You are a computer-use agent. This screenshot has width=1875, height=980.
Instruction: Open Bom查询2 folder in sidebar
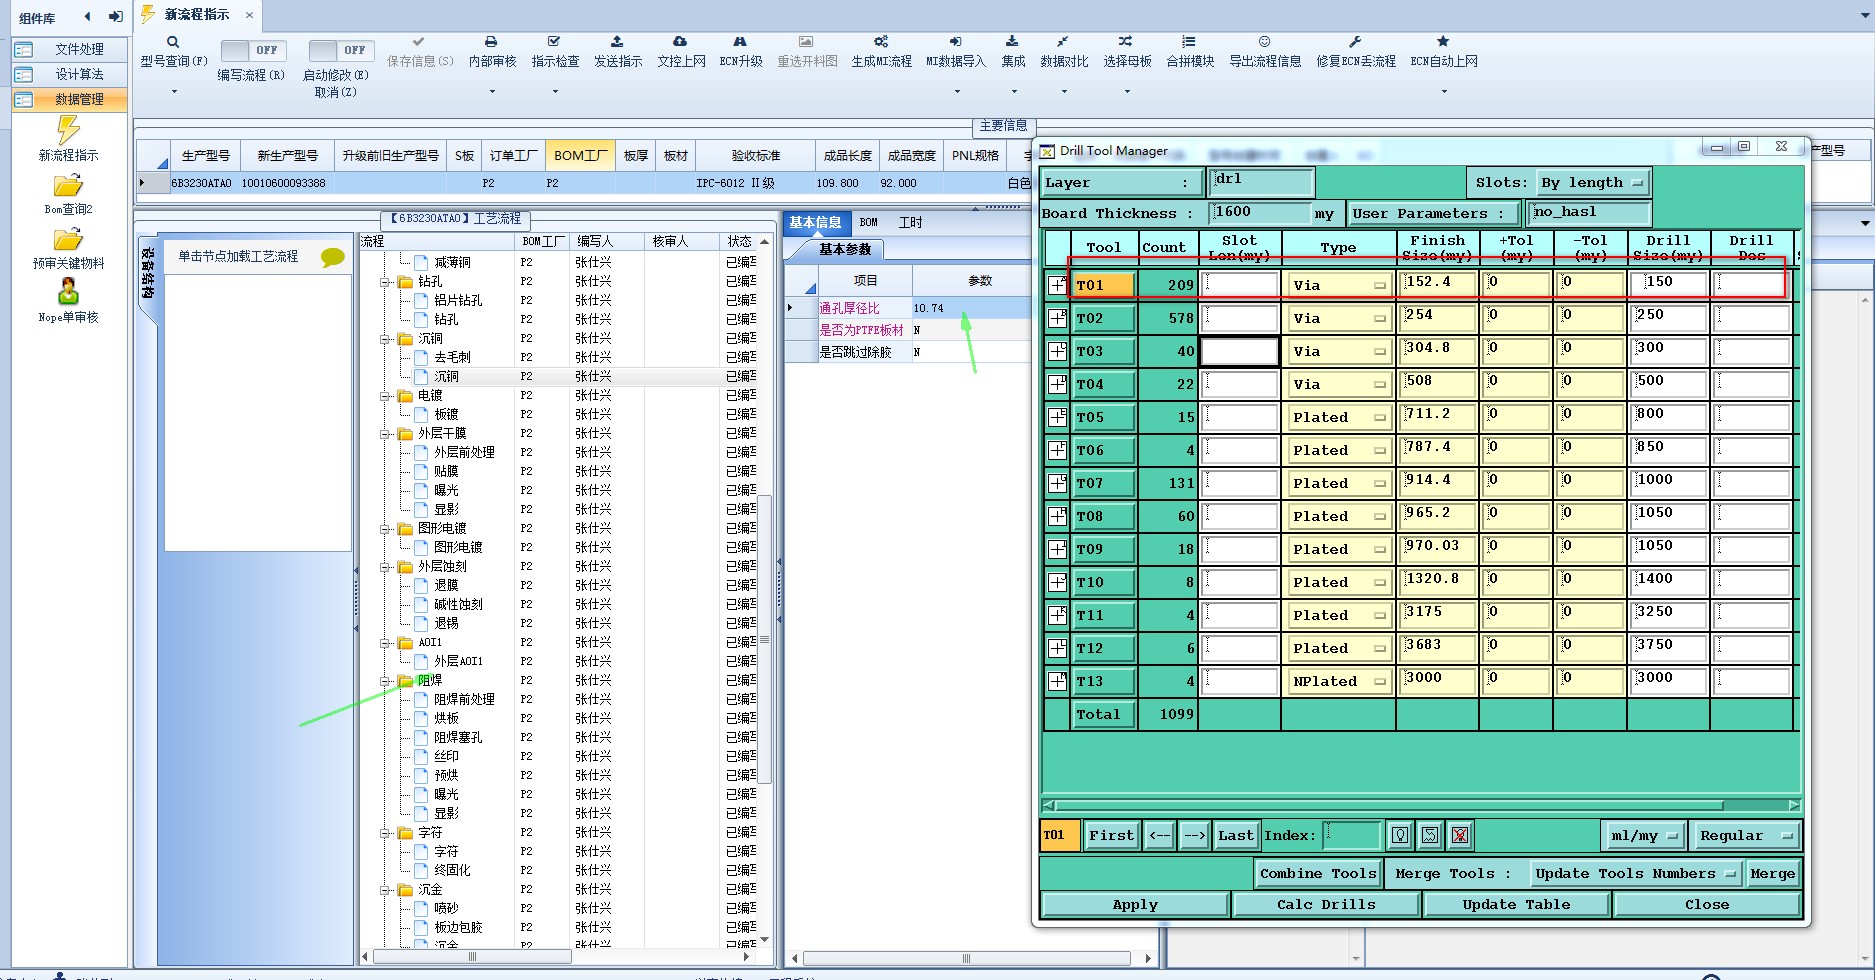[68, 186]
